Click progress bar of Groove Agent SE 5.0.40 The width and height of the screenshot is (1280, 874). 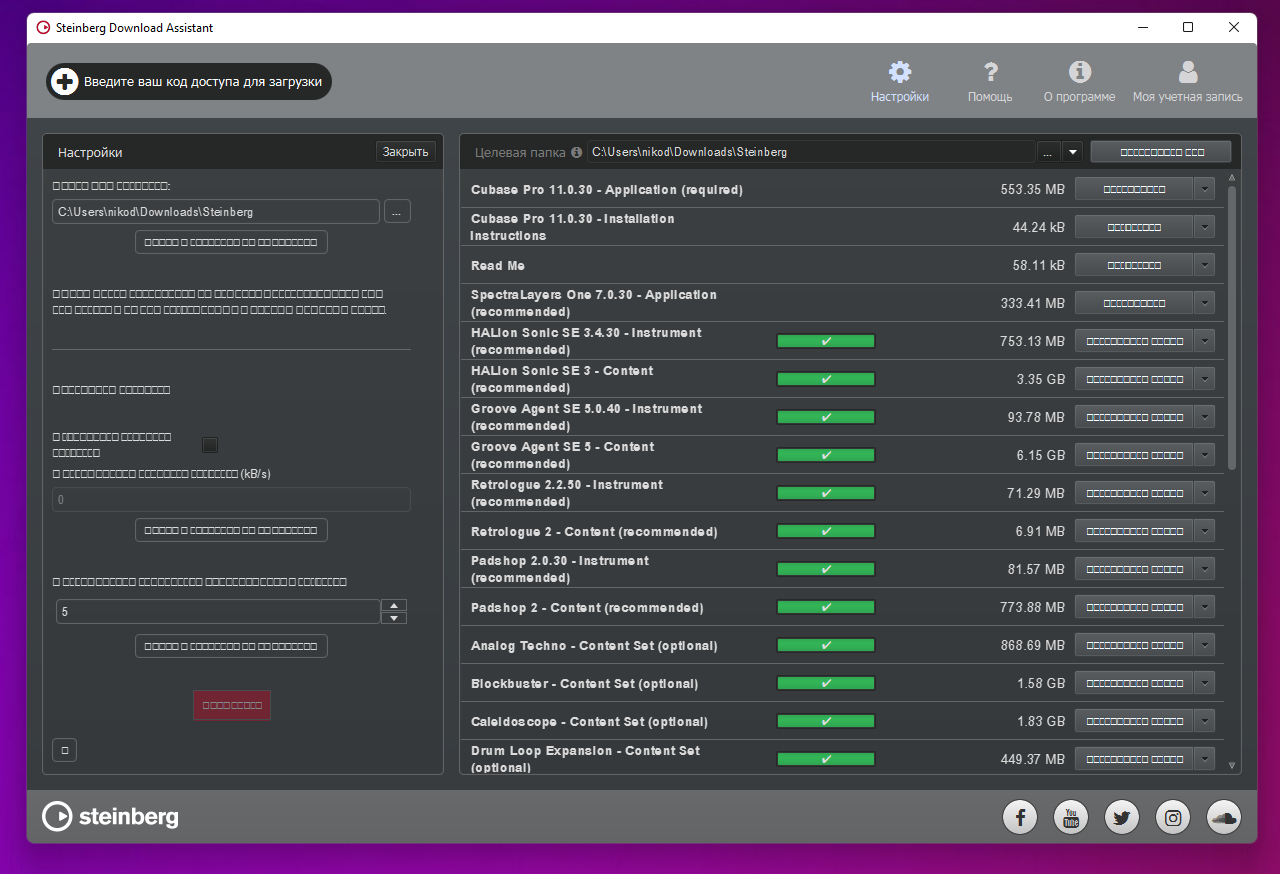coord(826,417)
